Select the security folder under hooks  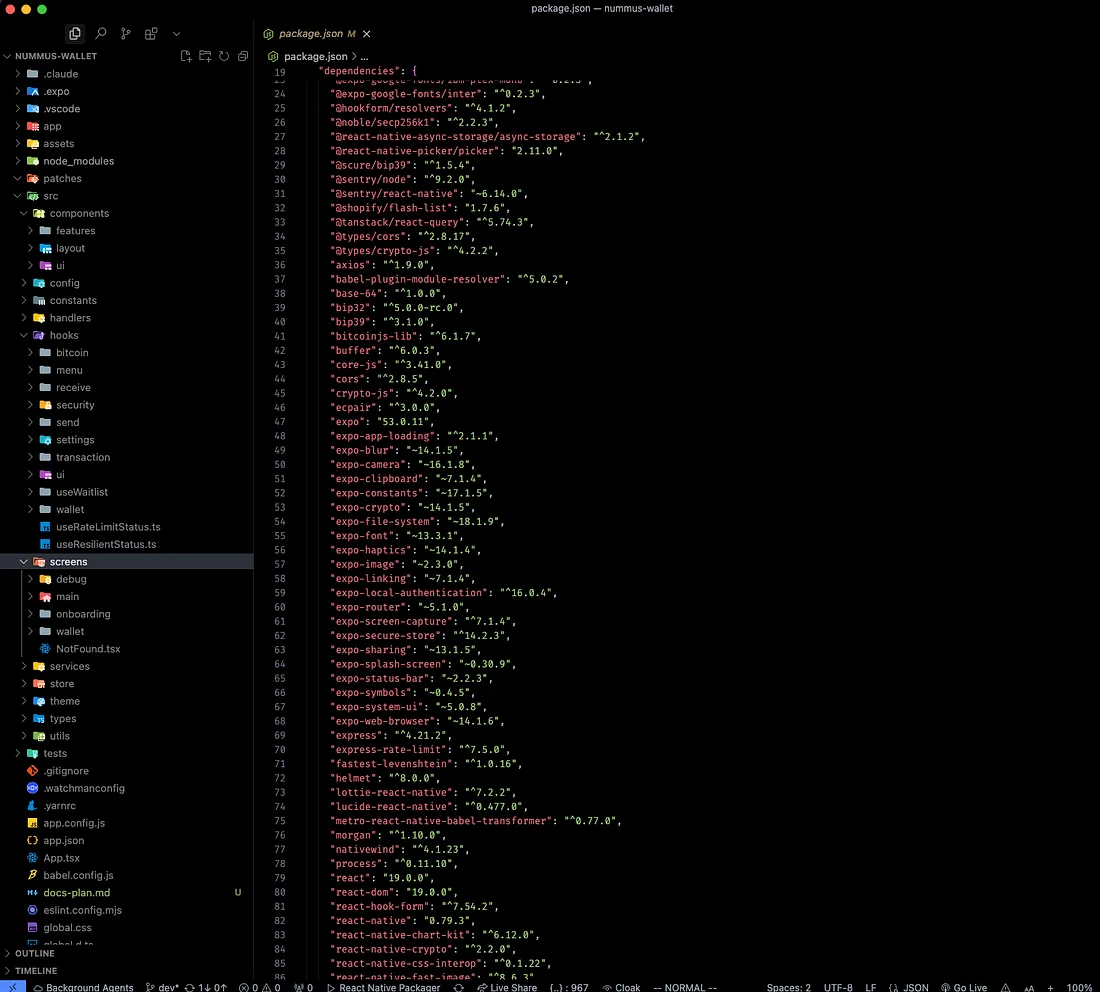(x=126, y=405)
